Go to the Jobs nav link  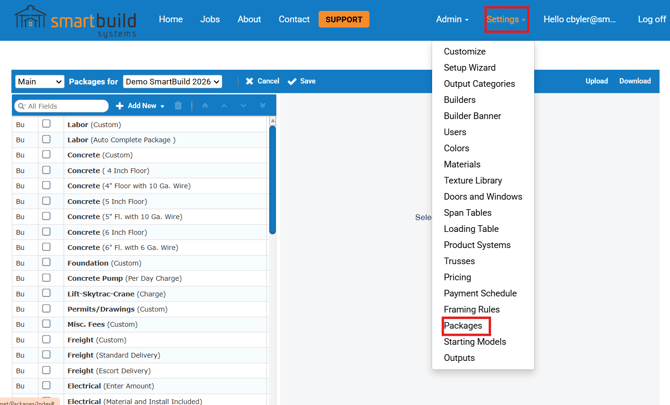tap(210, 19)
